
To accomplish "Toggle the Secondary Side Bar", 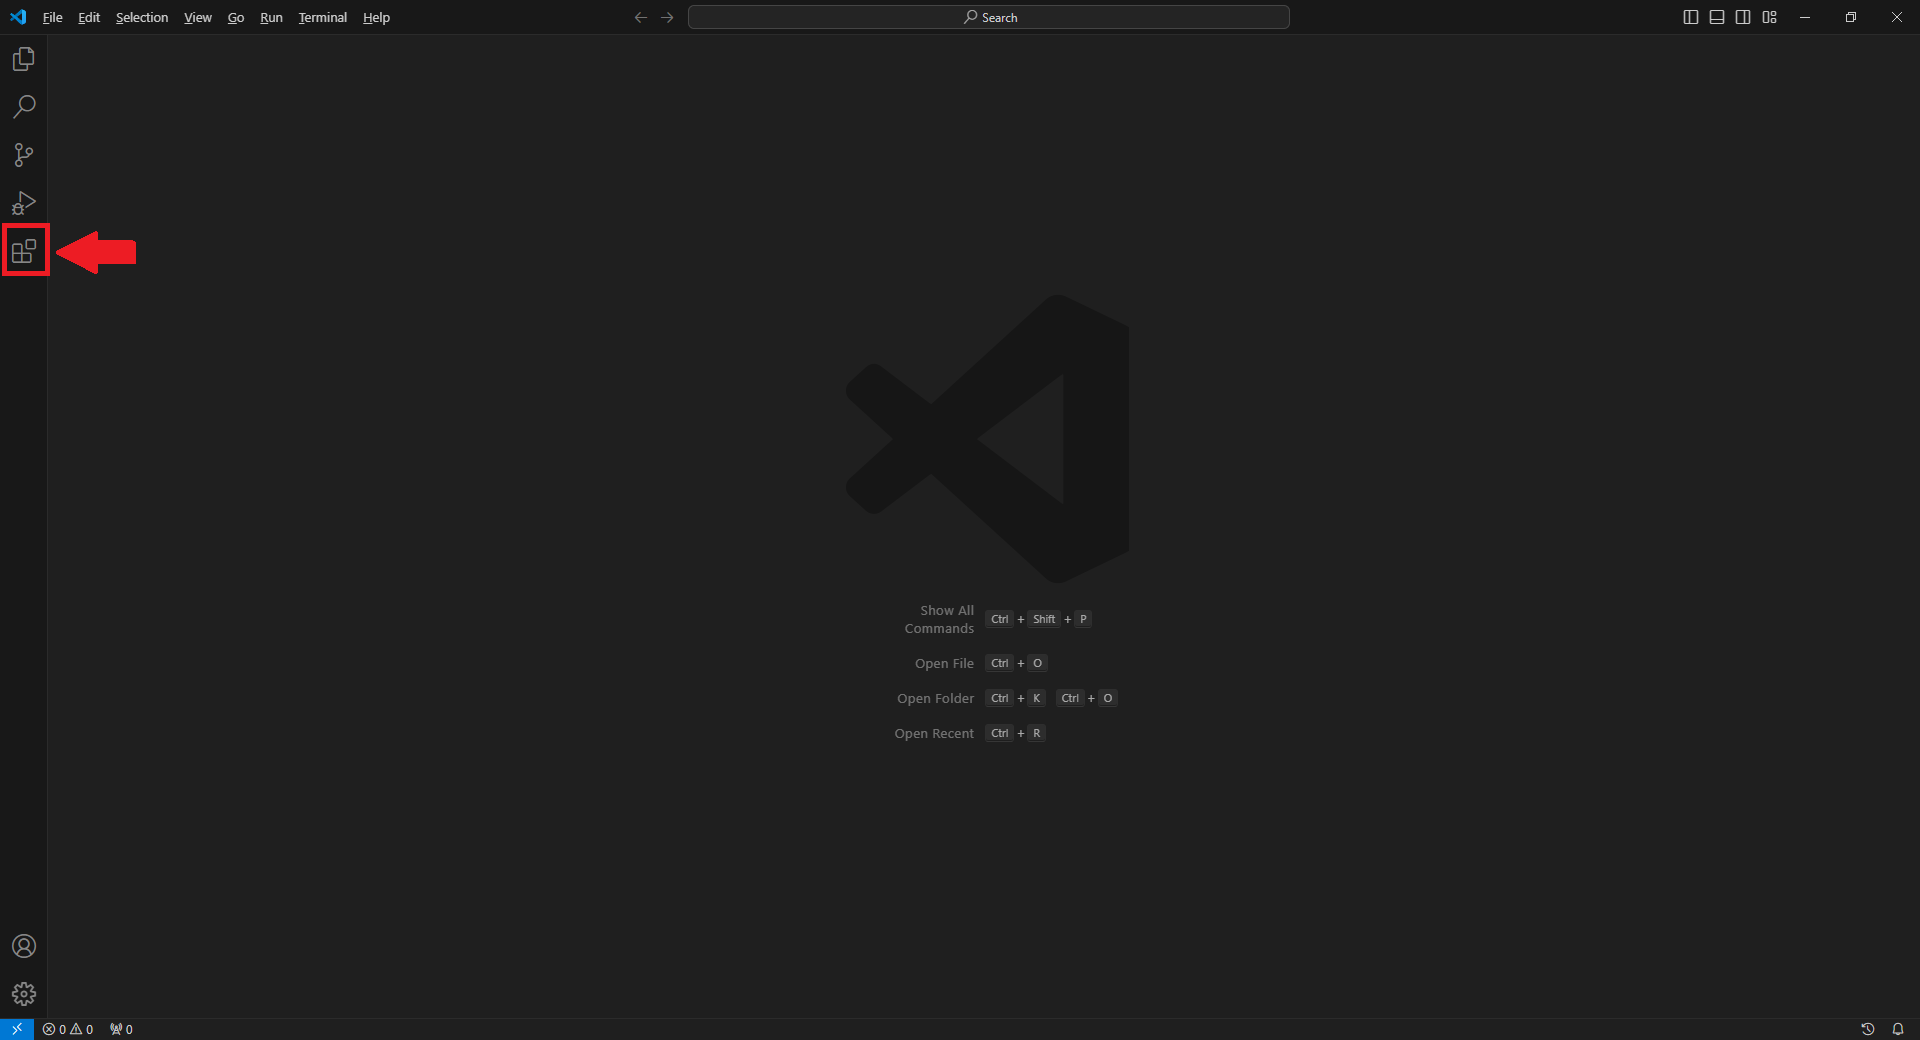I will click(x=1742, y=17).
